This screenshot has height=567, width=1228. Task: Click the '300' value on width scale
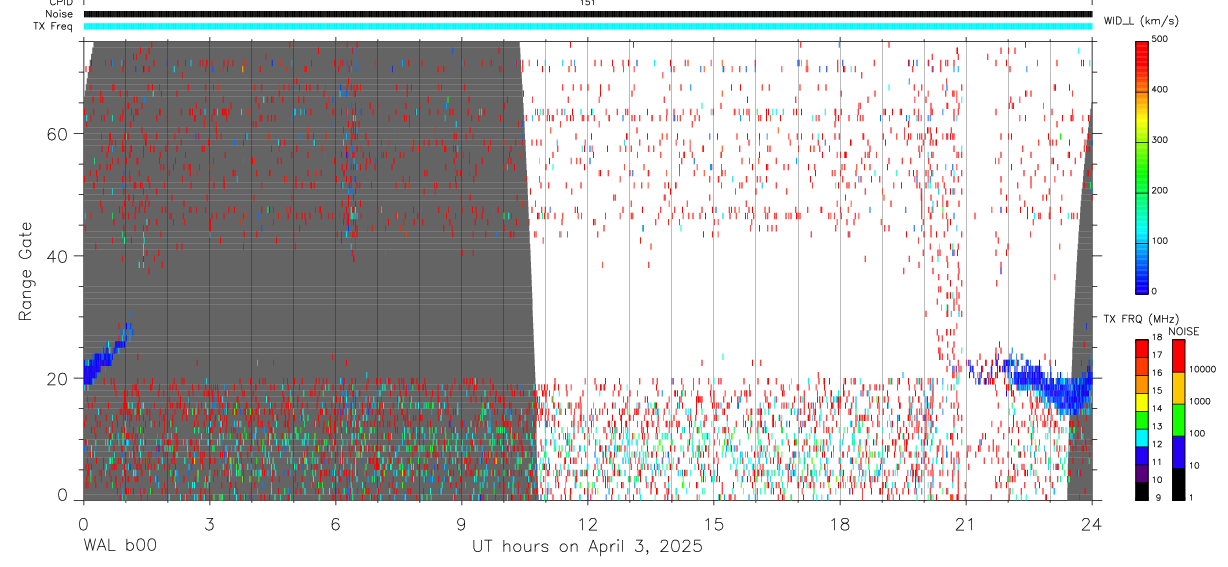click(x=1160, y=140)
